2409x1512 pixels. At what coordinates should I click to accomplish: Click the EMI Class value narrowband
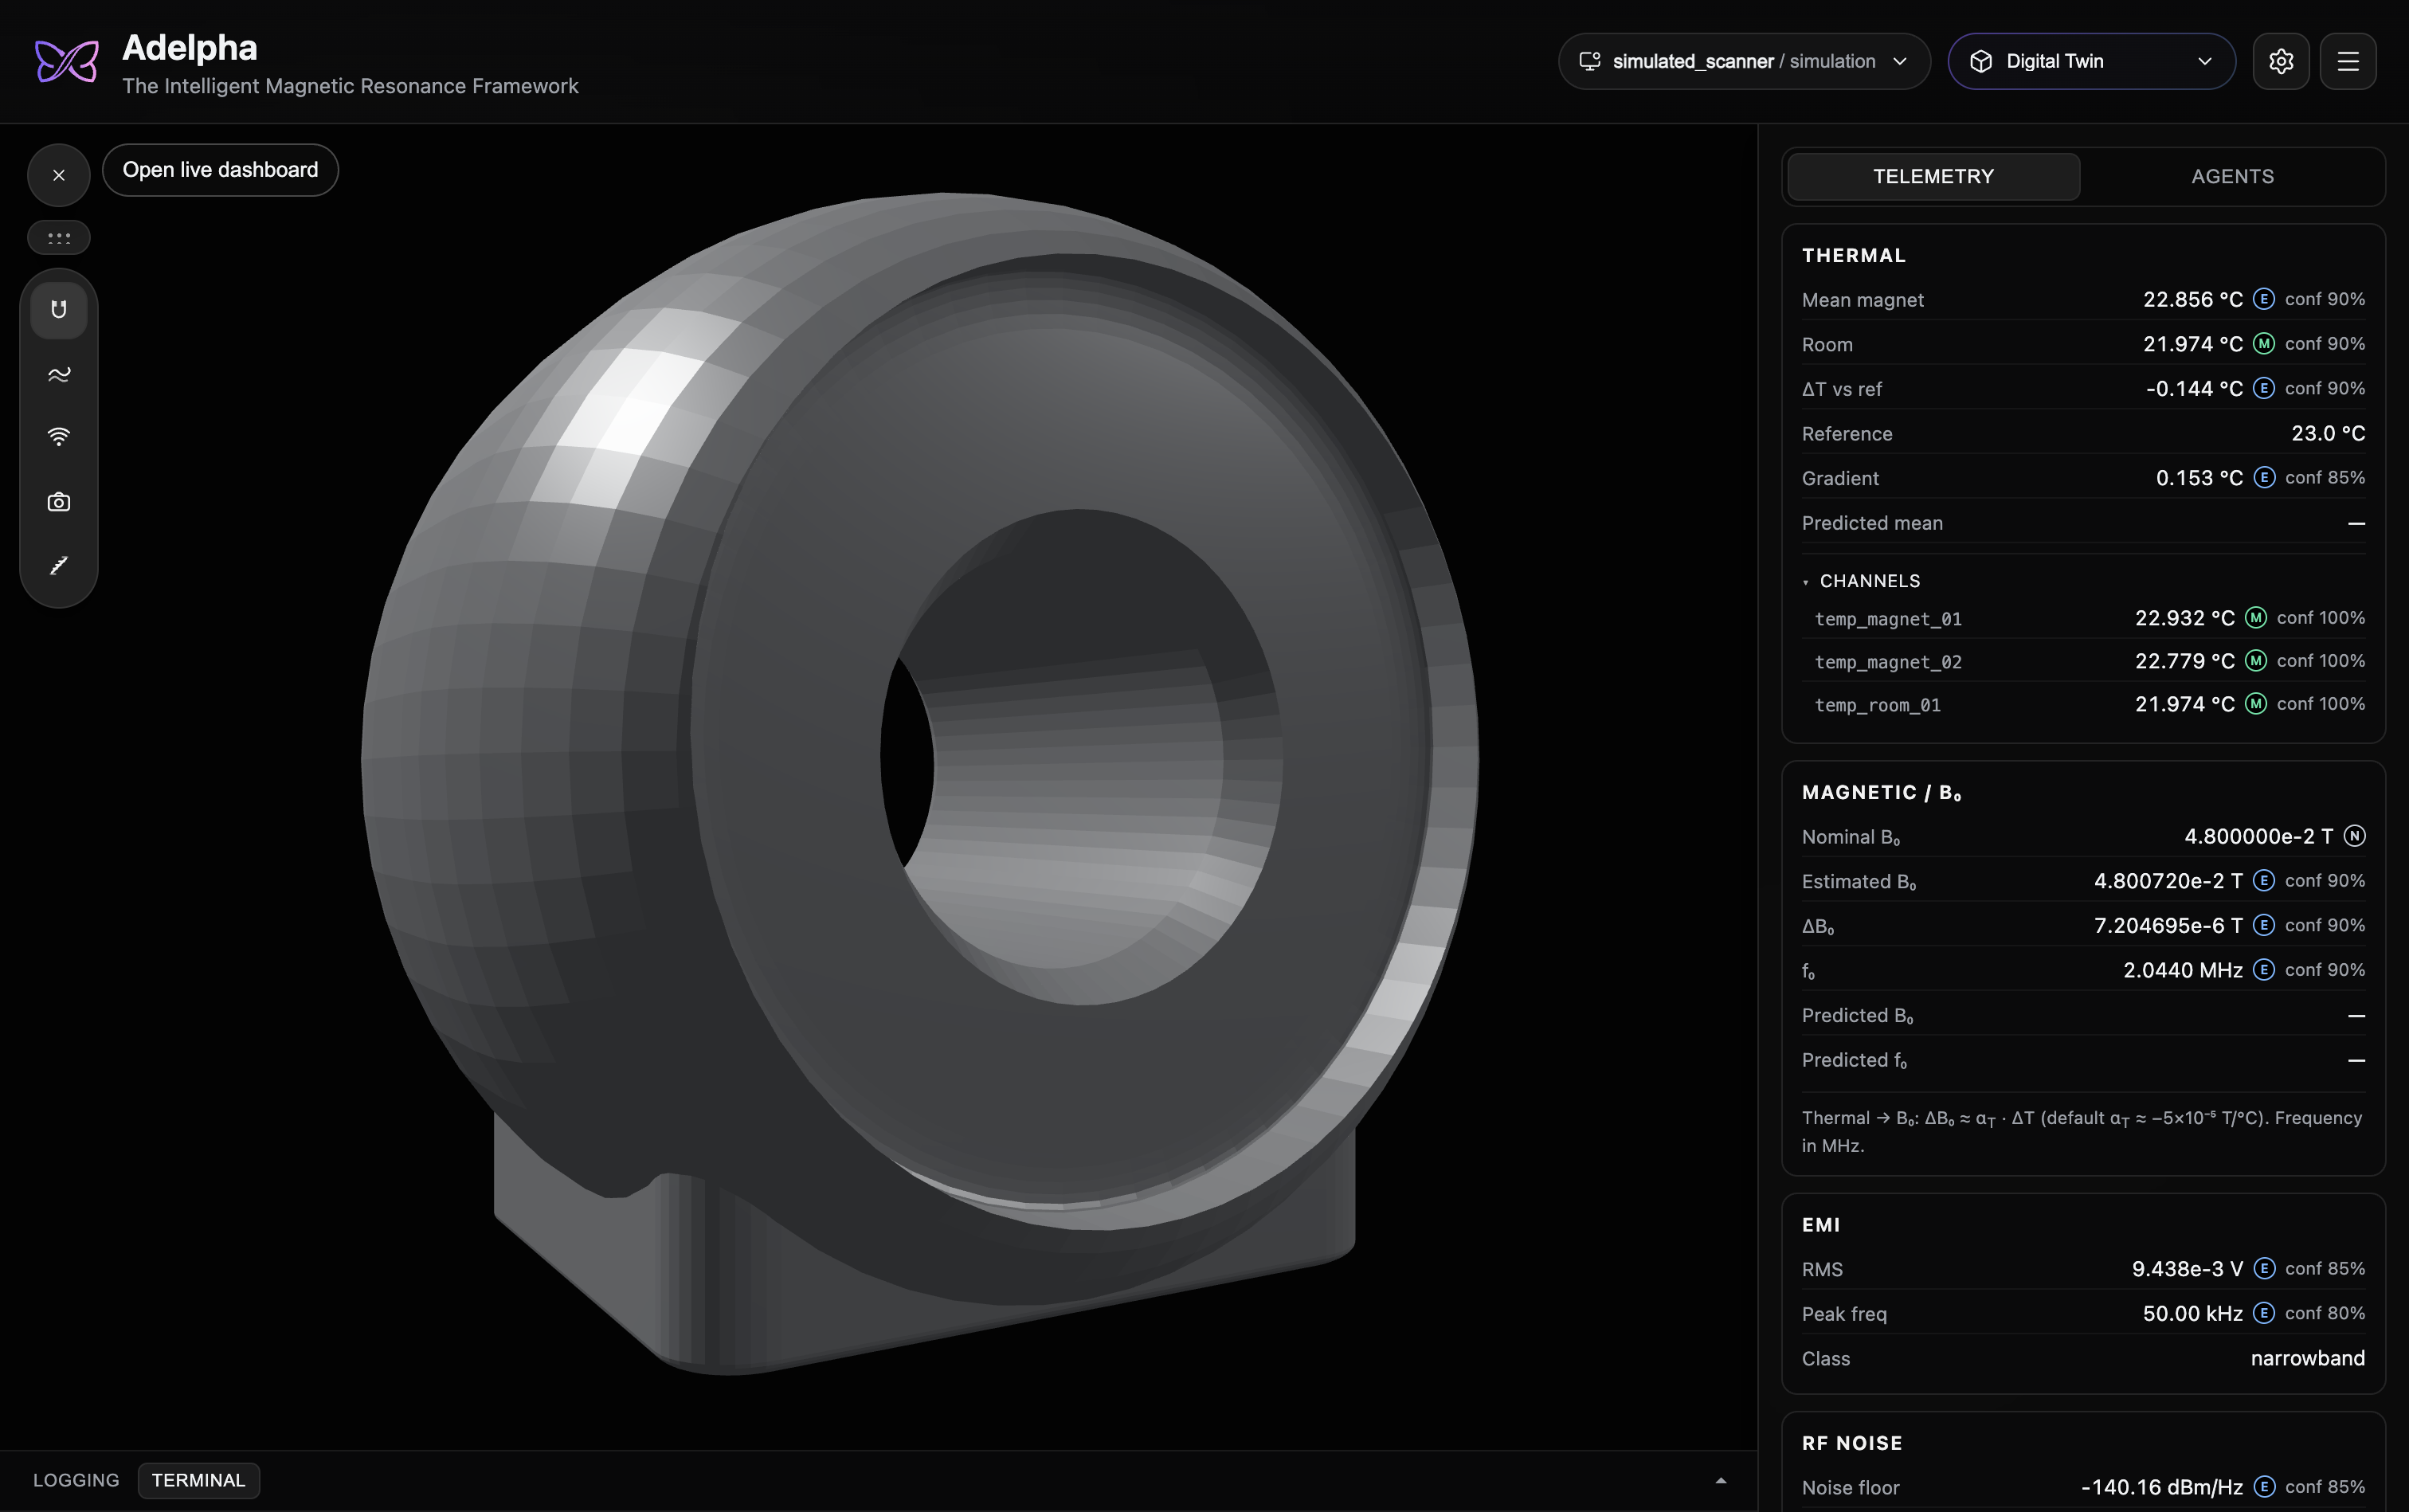tap(2308, 1358)
